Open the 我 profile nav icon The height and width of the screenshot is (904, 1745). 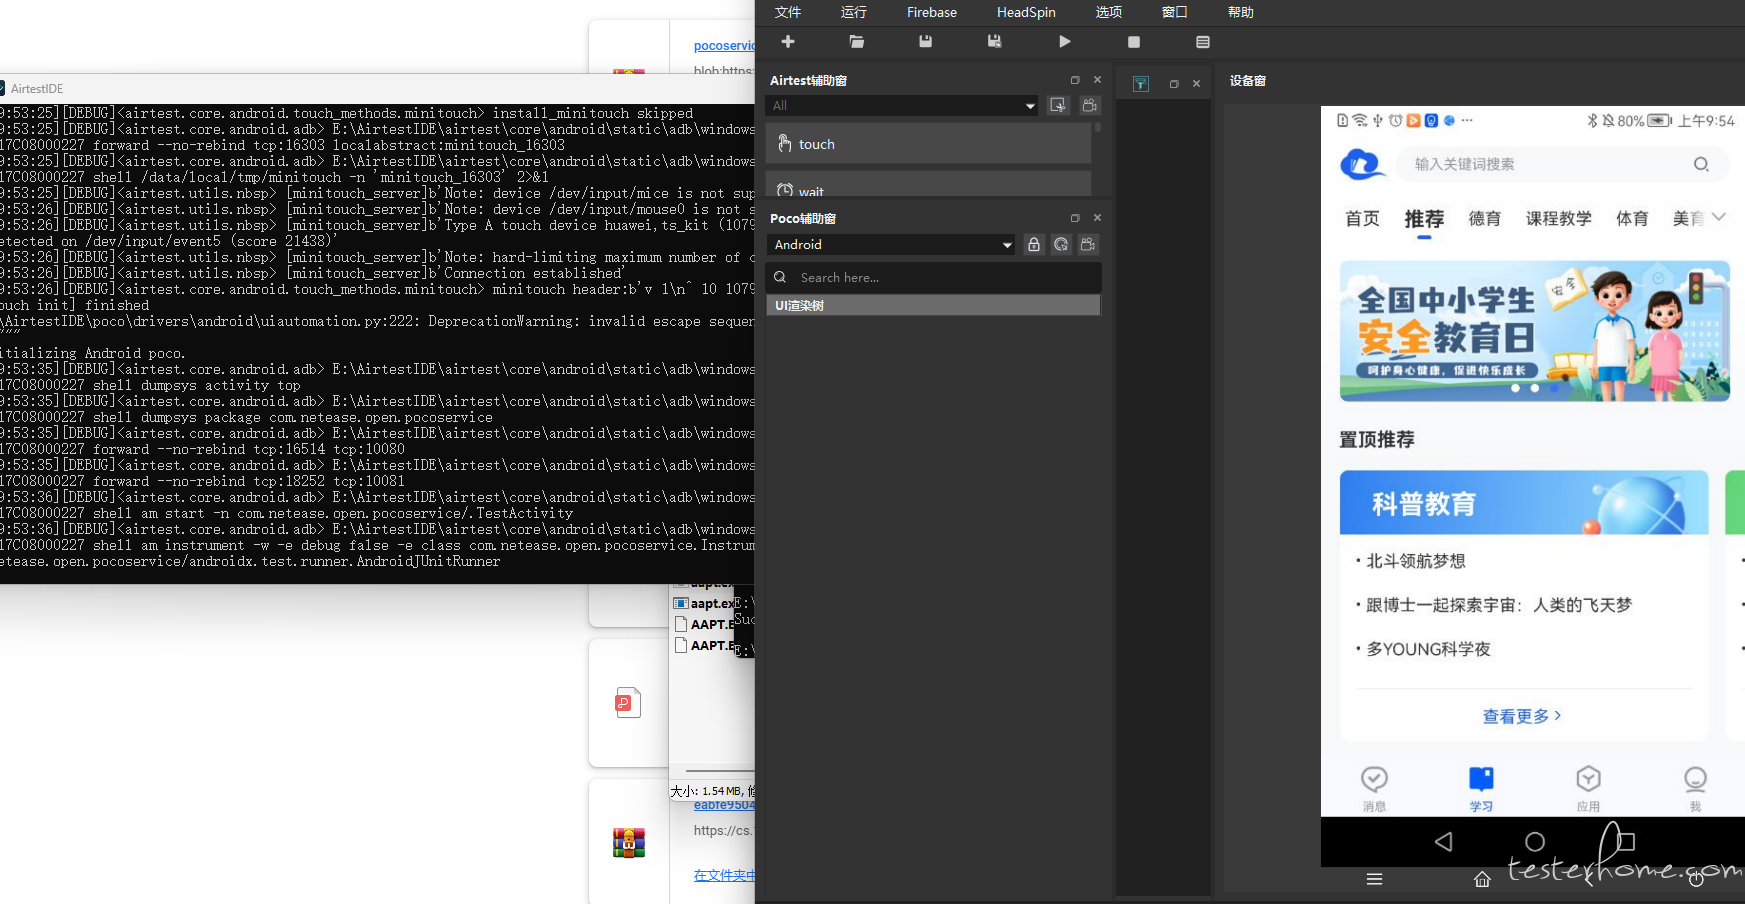[x=1695, y=788]
